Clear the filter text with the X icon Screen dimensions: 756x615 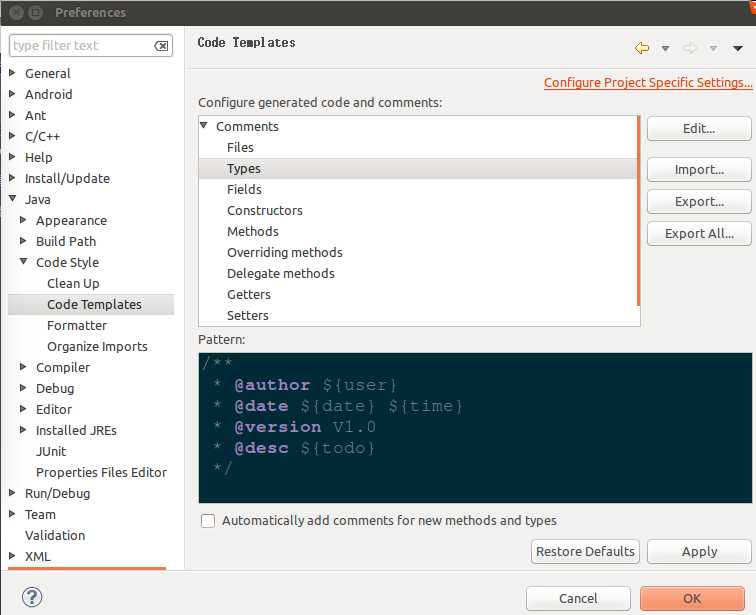coord(161,46)
